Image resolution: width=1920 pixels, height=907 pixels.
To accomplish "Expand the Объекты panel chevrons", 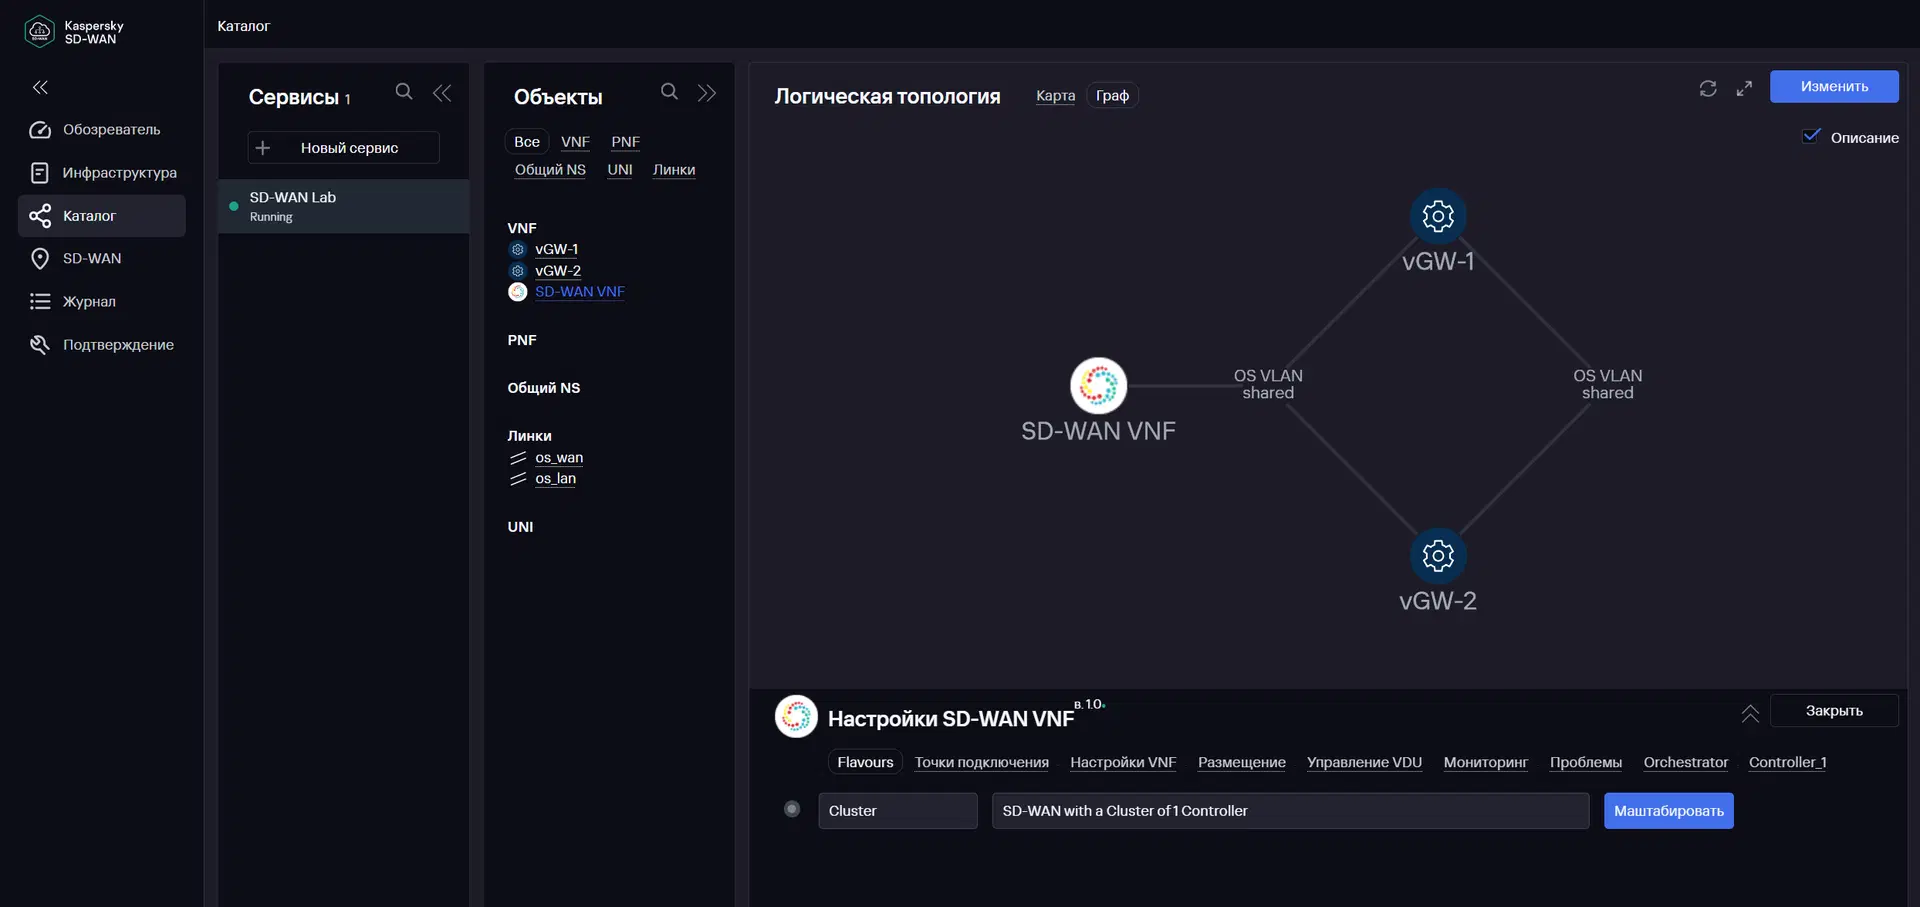I will click(707, 93).
